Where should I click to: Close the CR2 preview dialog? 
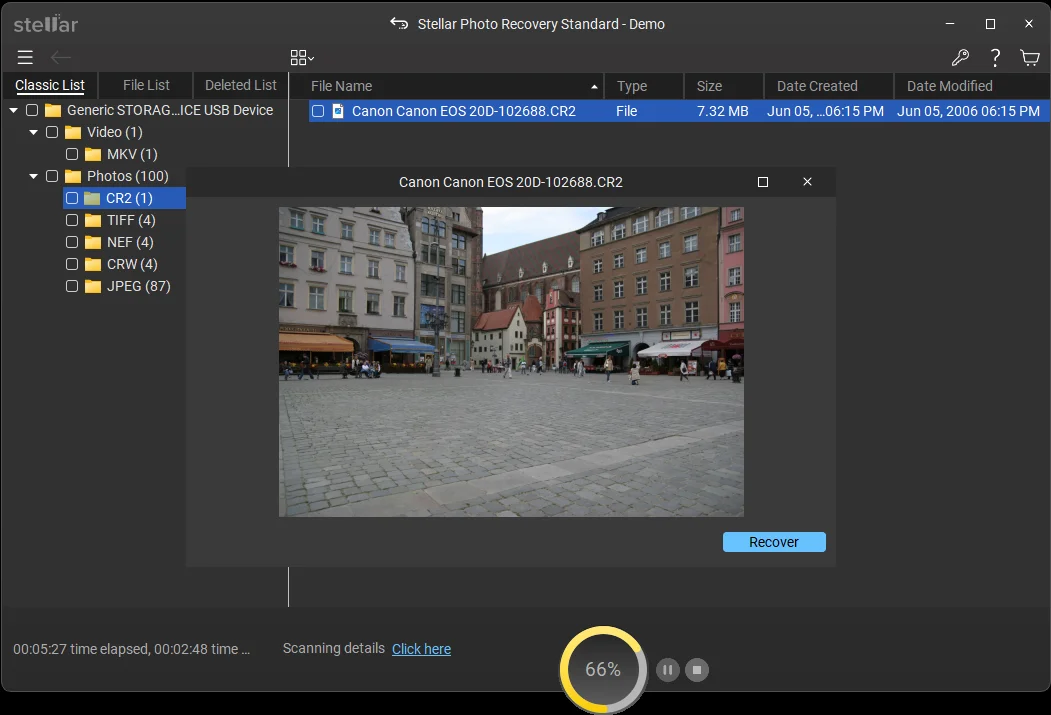807,182
